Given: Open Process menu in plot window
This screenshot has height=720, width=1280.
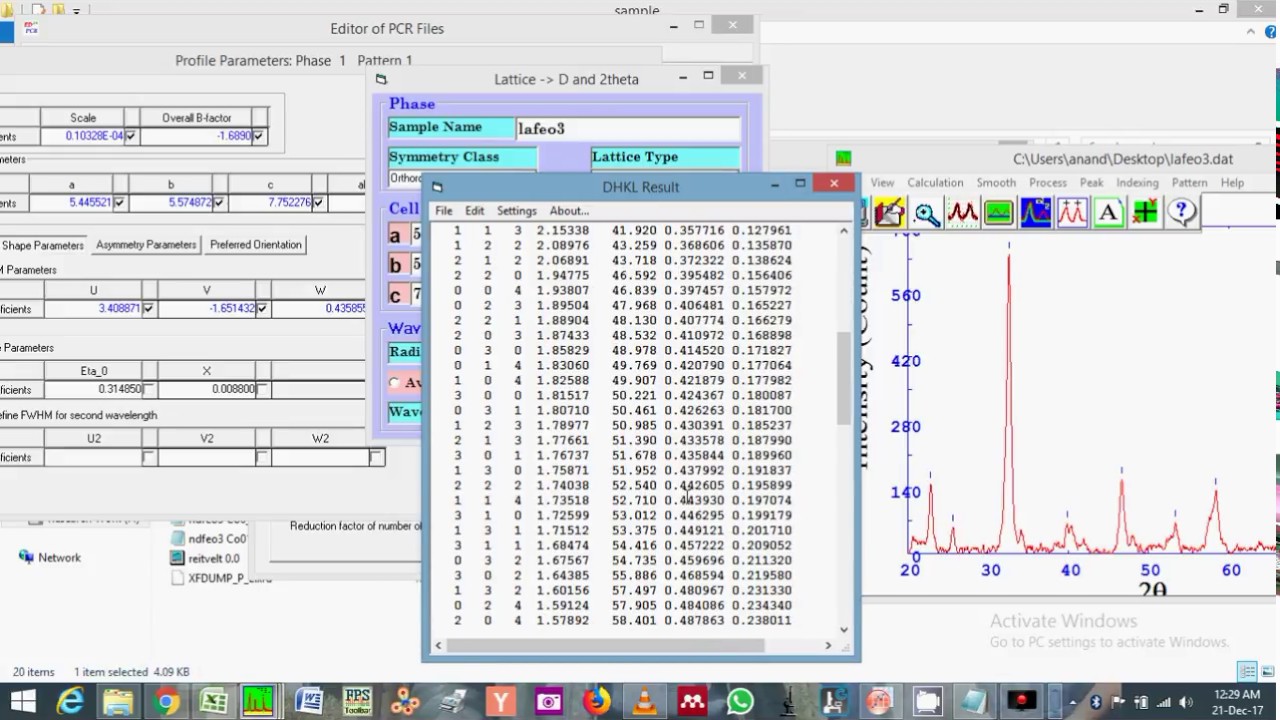Looking at the screenshot, I should pyautogui.click(x=1047, y=183).
